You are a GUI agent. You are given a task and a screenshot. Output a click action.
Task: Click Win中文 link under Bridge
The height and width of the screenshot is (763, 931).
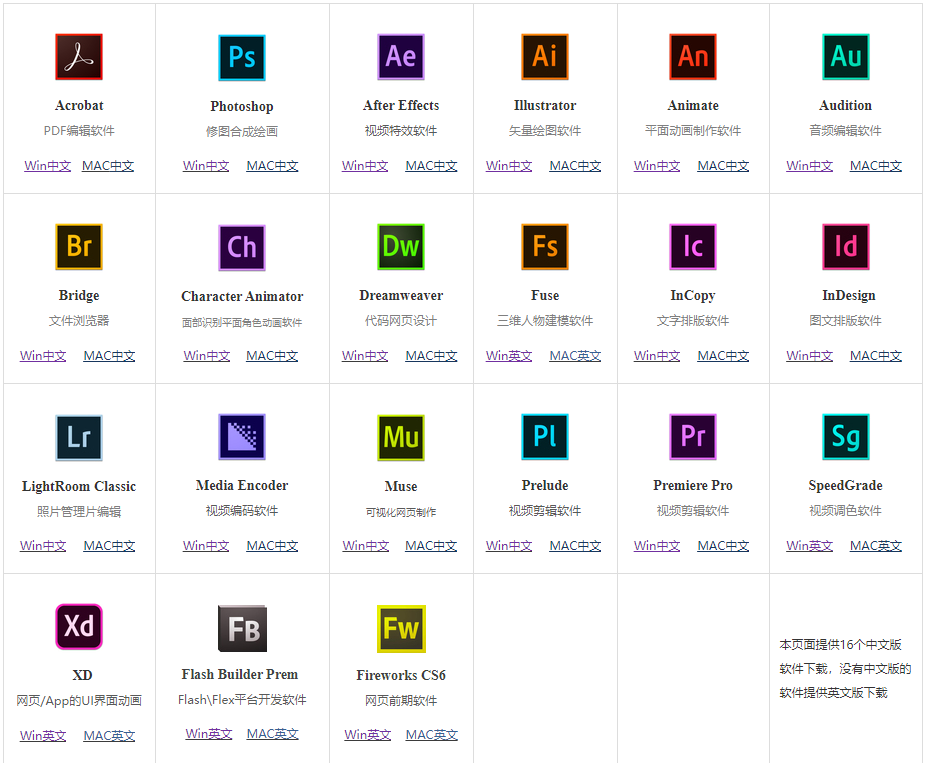(x=43, y=356)
